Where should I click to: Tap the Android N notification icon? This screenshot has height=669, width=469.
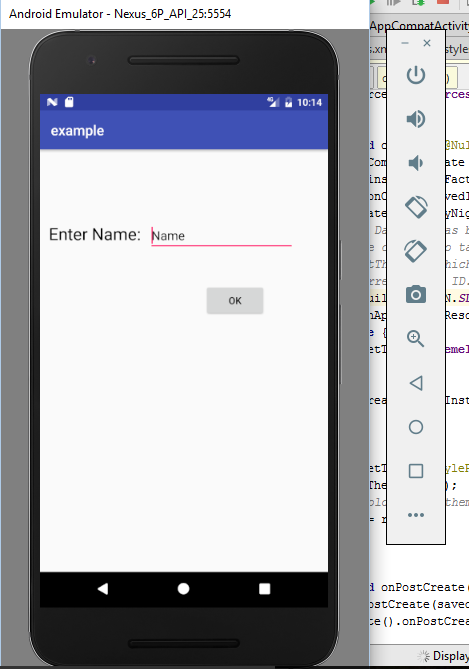(x=52, y=102)
